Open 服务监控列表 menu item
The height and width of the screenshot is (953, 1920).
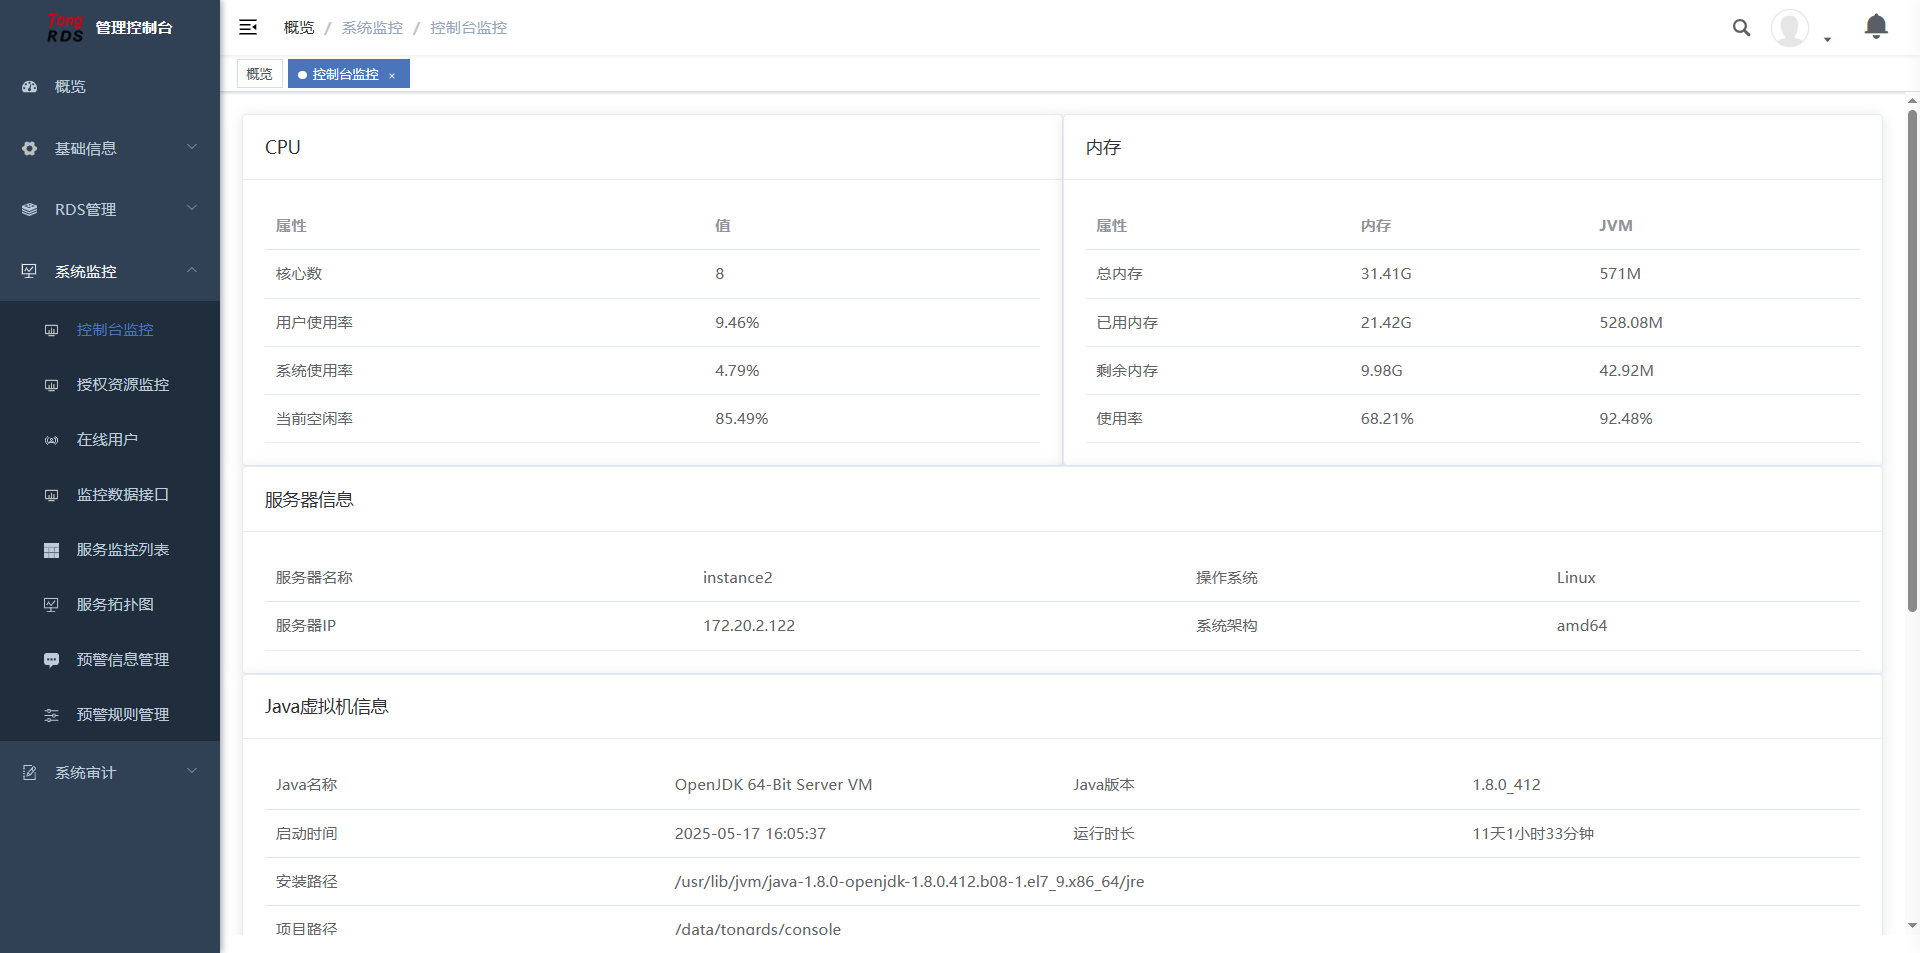pyautogui.click(x=110, y=550)
